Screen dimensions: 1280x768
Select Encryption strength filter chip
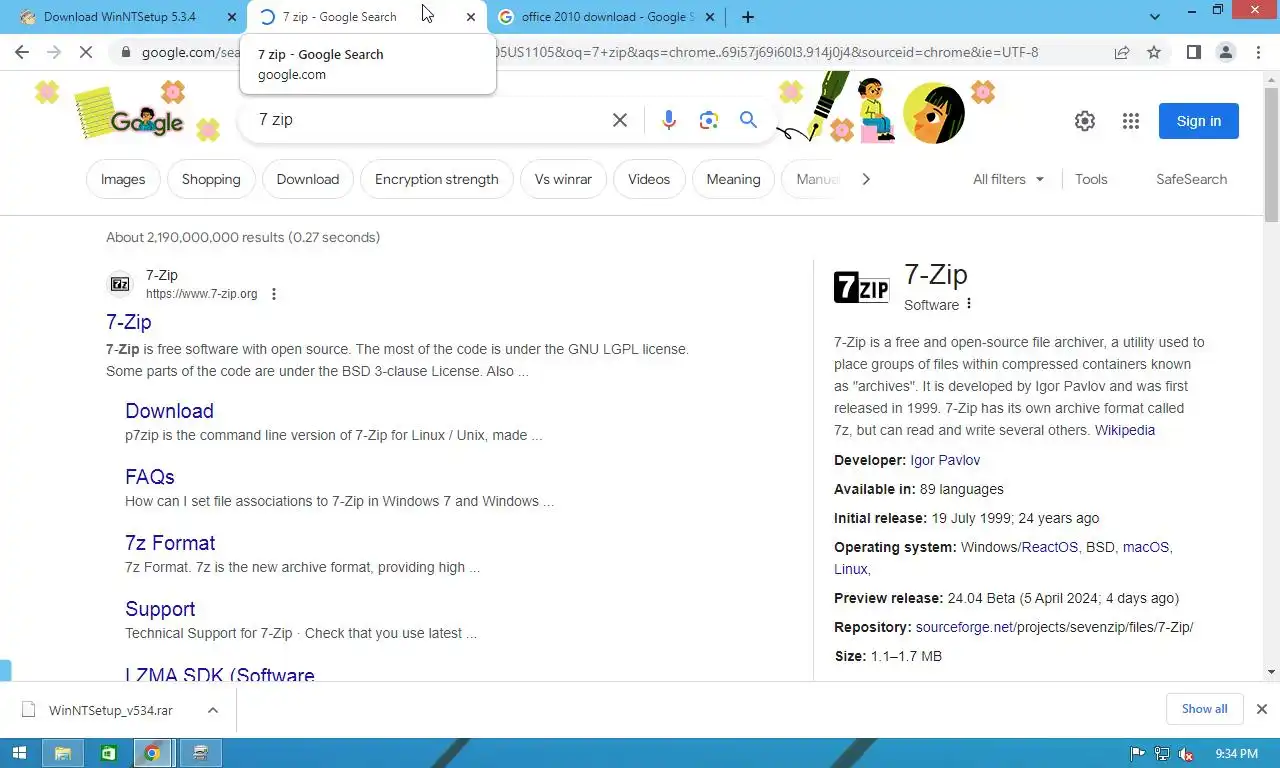tap(437, 179)
